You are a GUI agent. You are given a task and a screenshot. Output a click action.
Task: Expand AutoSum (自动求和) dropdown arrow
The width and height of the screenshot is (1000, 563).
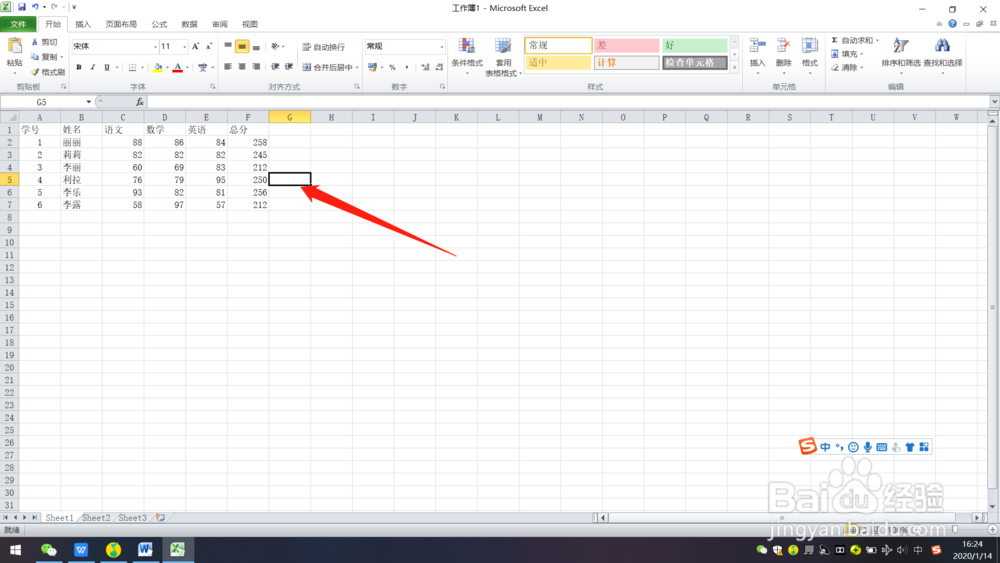pos(877,40)
